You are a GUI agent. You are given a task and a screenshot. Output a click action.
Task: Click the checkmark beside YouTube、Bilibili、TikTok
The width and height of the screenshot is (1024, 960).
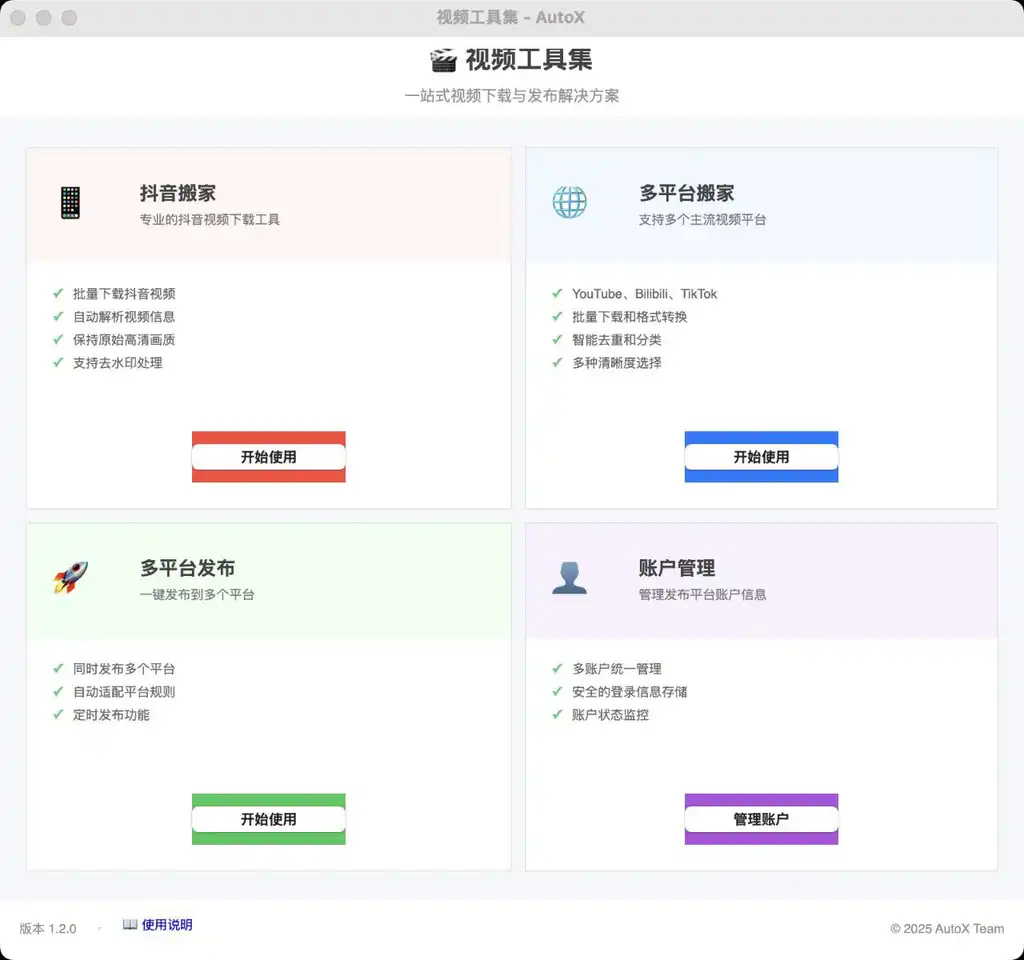pos(557,293)
